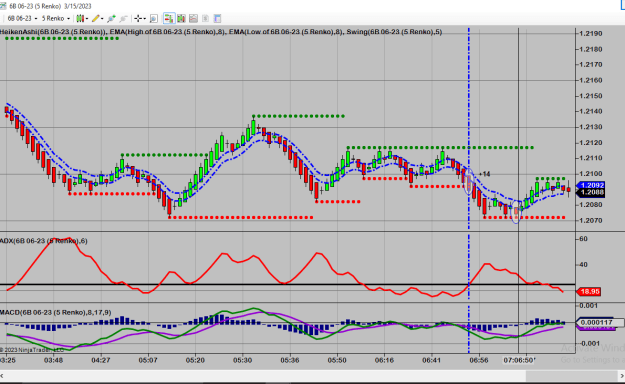The width and height of the screenshot is (625, 384).
Task: Click the horizontal scrollbar right arrow
Action: point(622,376)
